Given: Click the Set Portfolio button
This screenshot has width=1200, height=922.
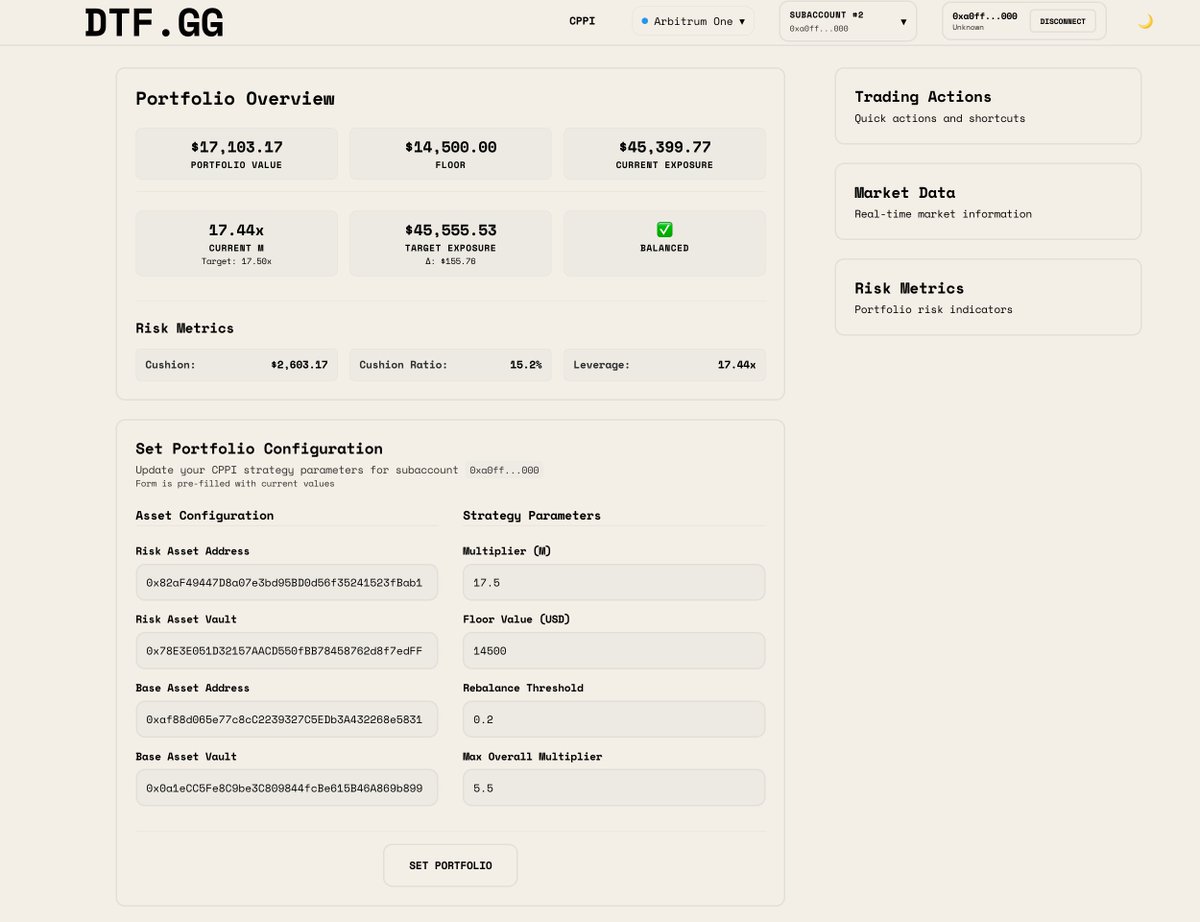Looking at the screenshot, I should click(450, 865).
